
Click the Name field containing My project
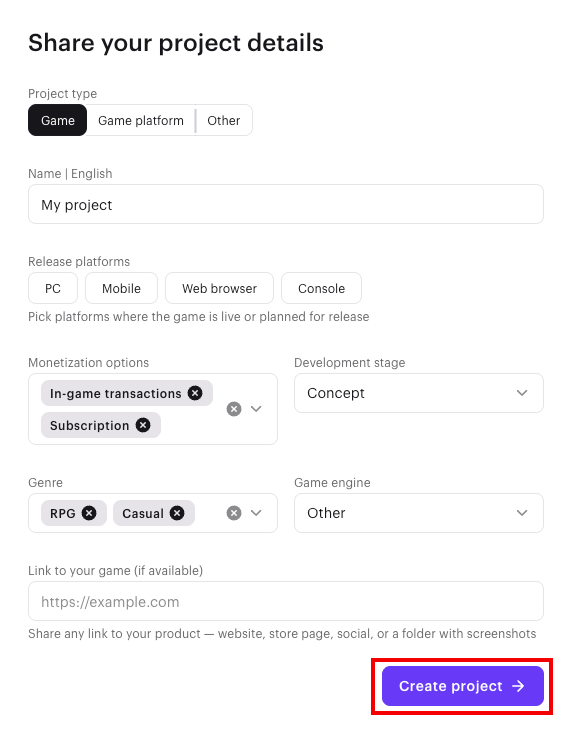point(286,204)
